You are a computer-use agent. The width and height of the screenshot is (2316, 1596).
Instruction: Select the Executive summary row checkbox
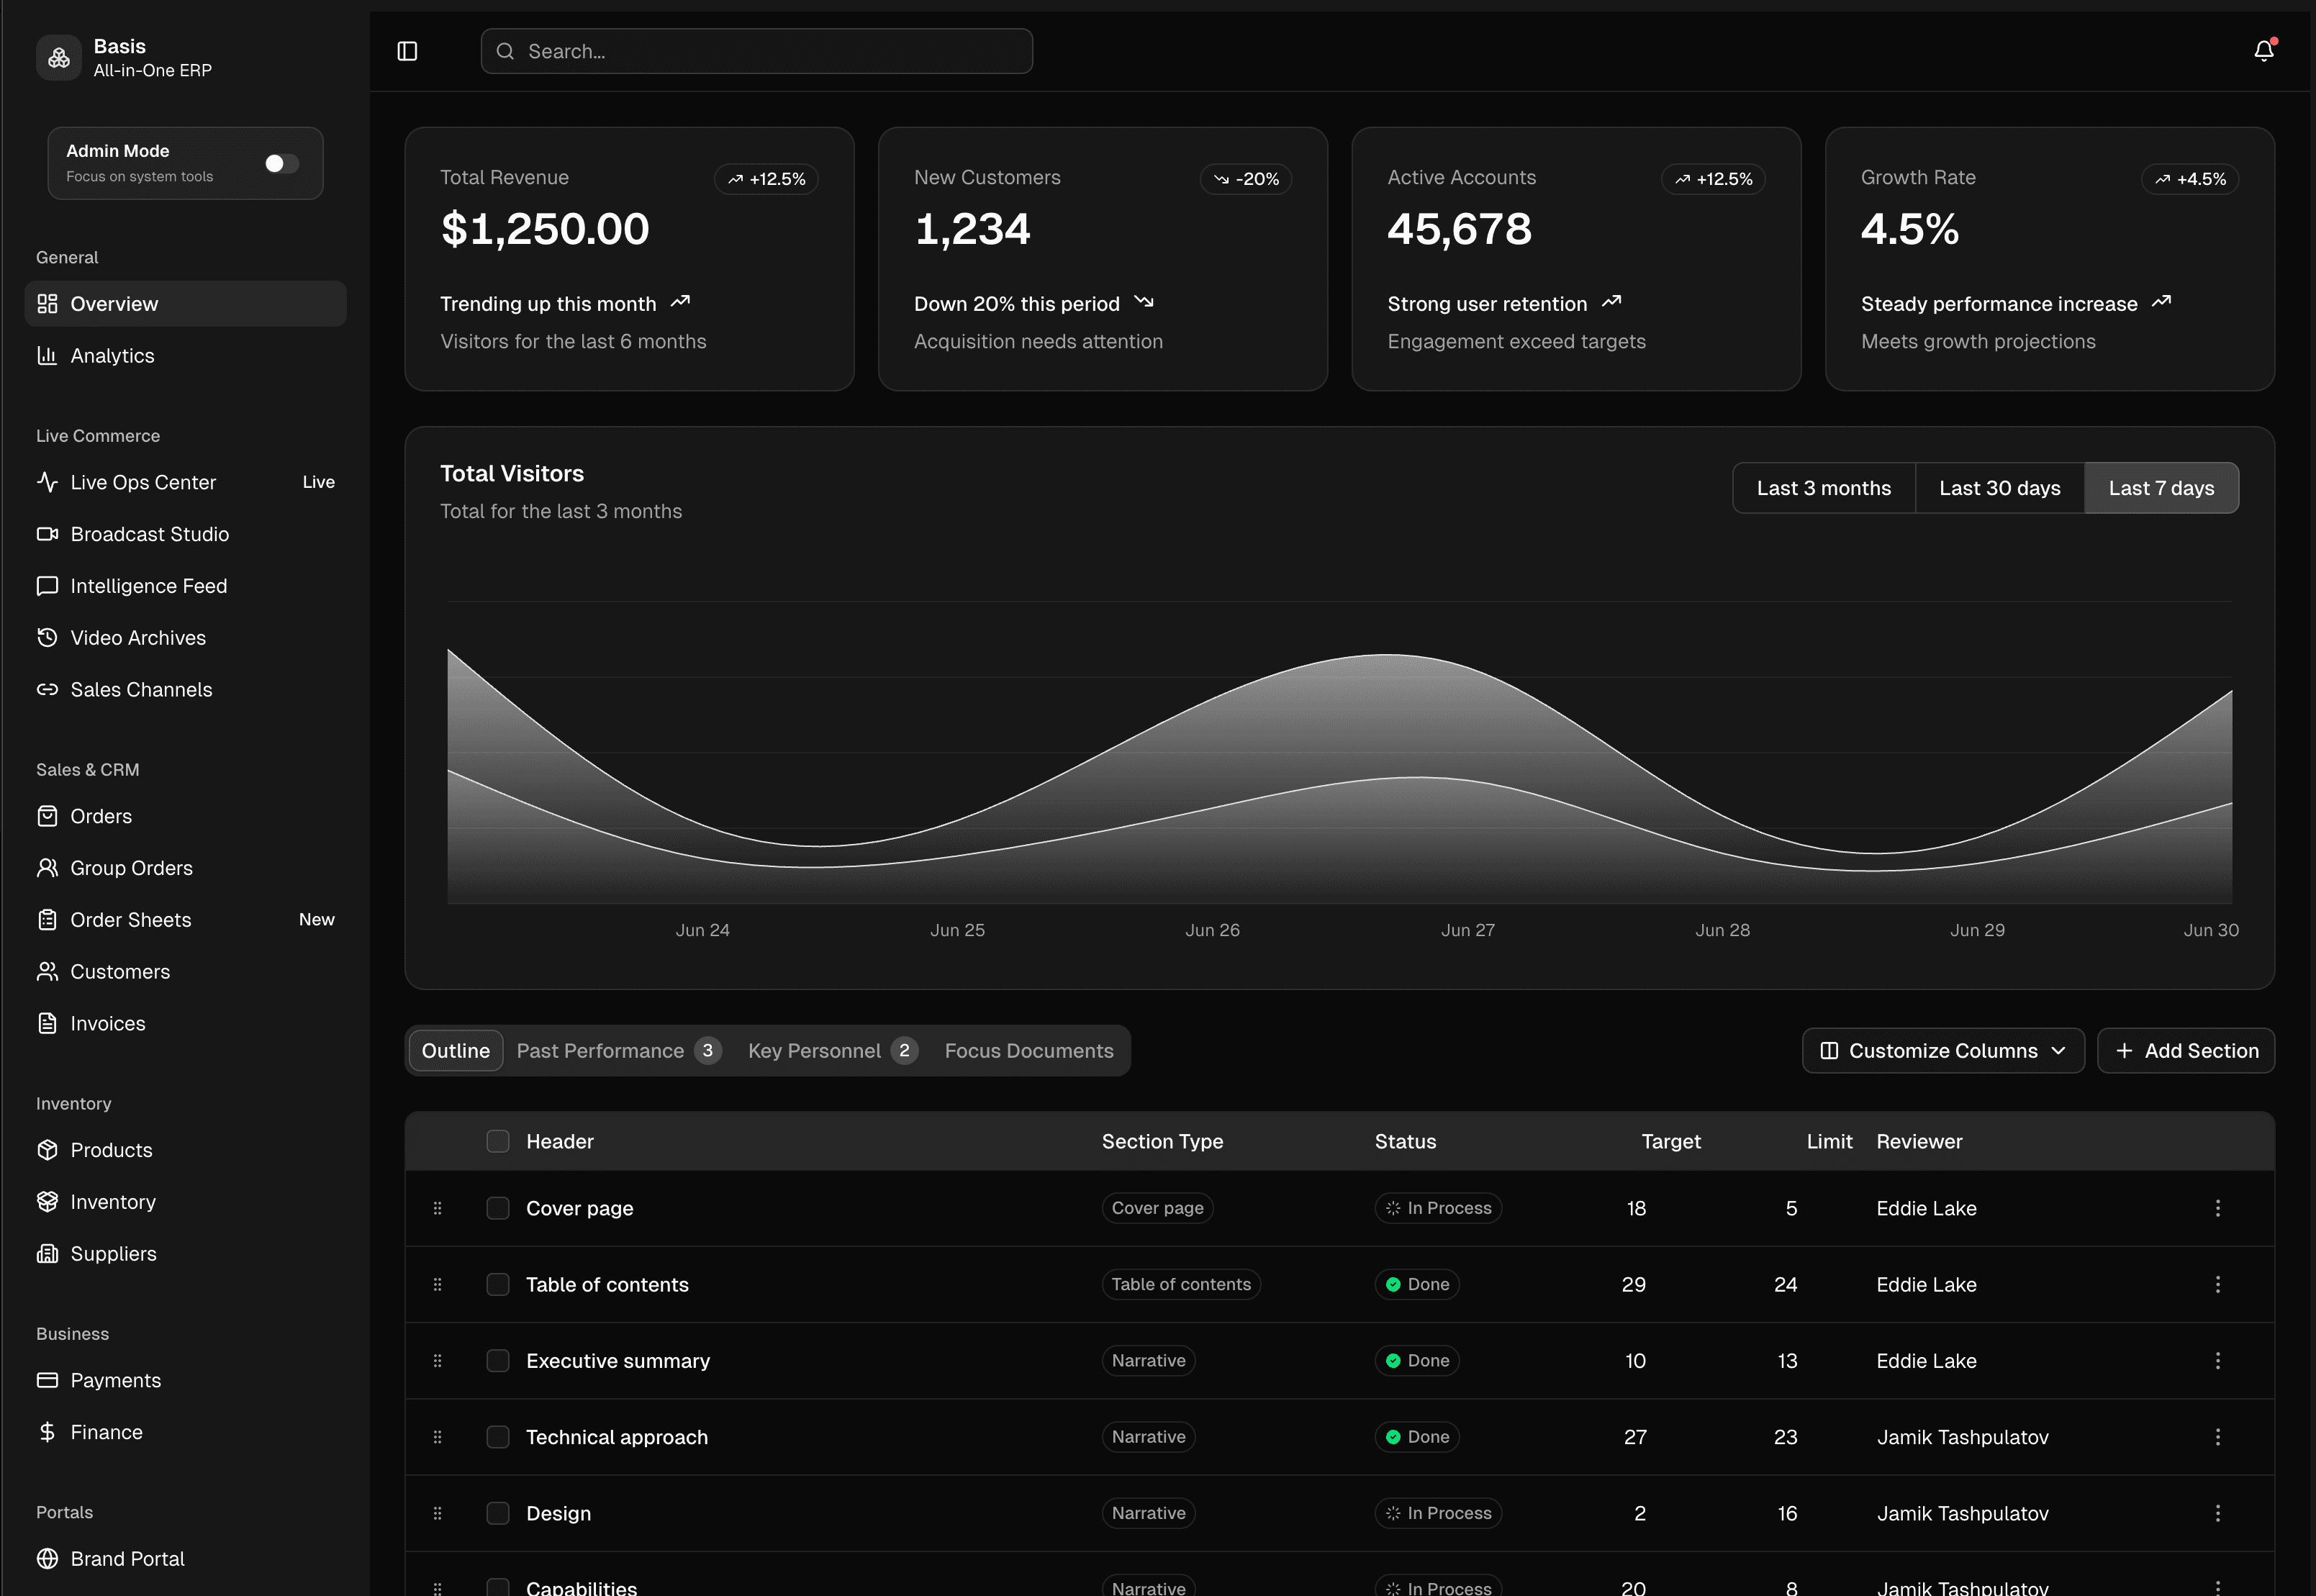497,1361
